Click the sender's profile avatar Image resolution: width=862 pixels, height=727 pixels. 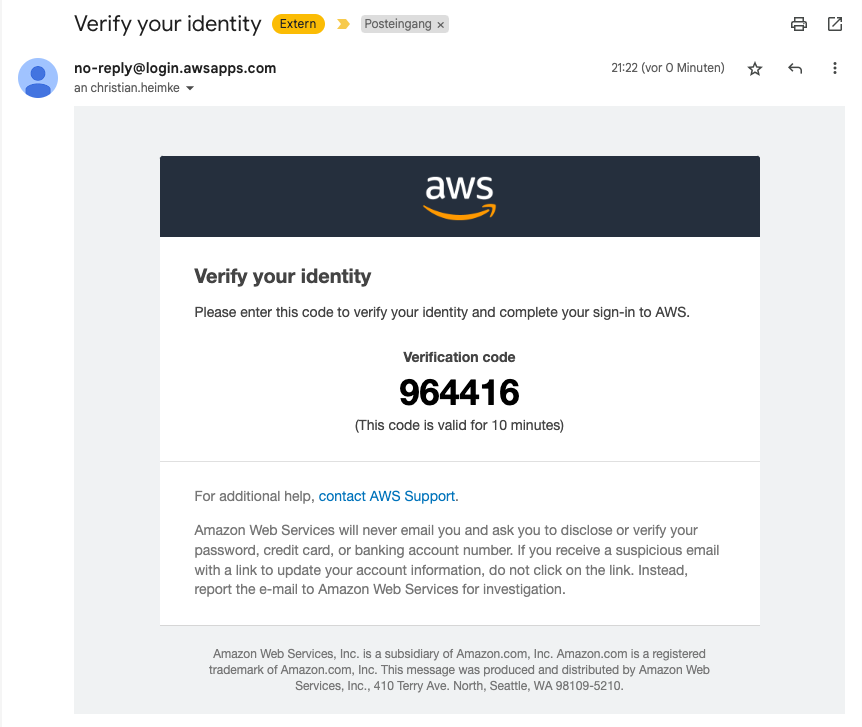pos(38,78)
